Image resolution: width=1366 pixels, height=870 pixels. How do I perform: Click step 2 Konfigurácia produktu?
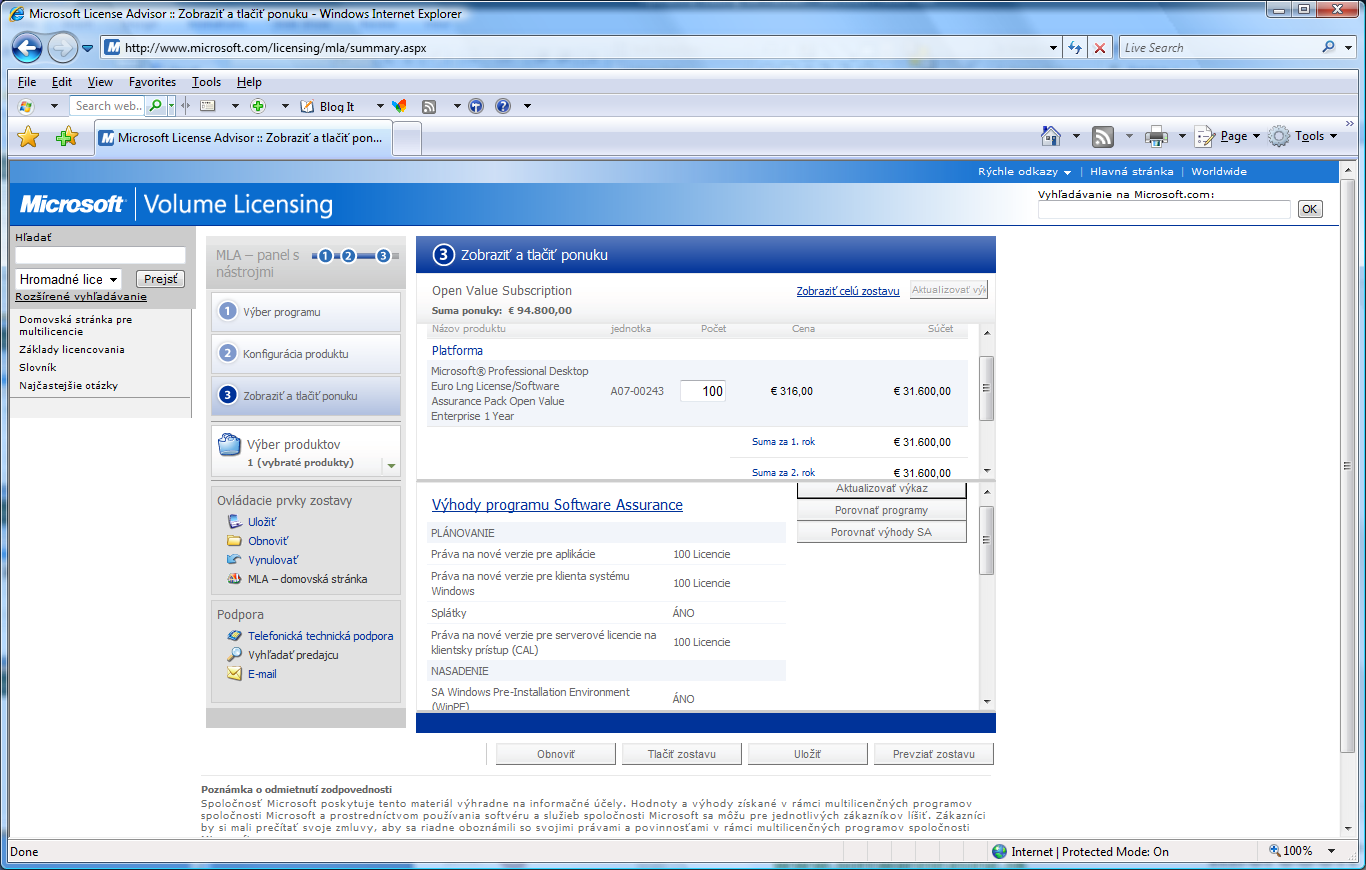point(305,354)
